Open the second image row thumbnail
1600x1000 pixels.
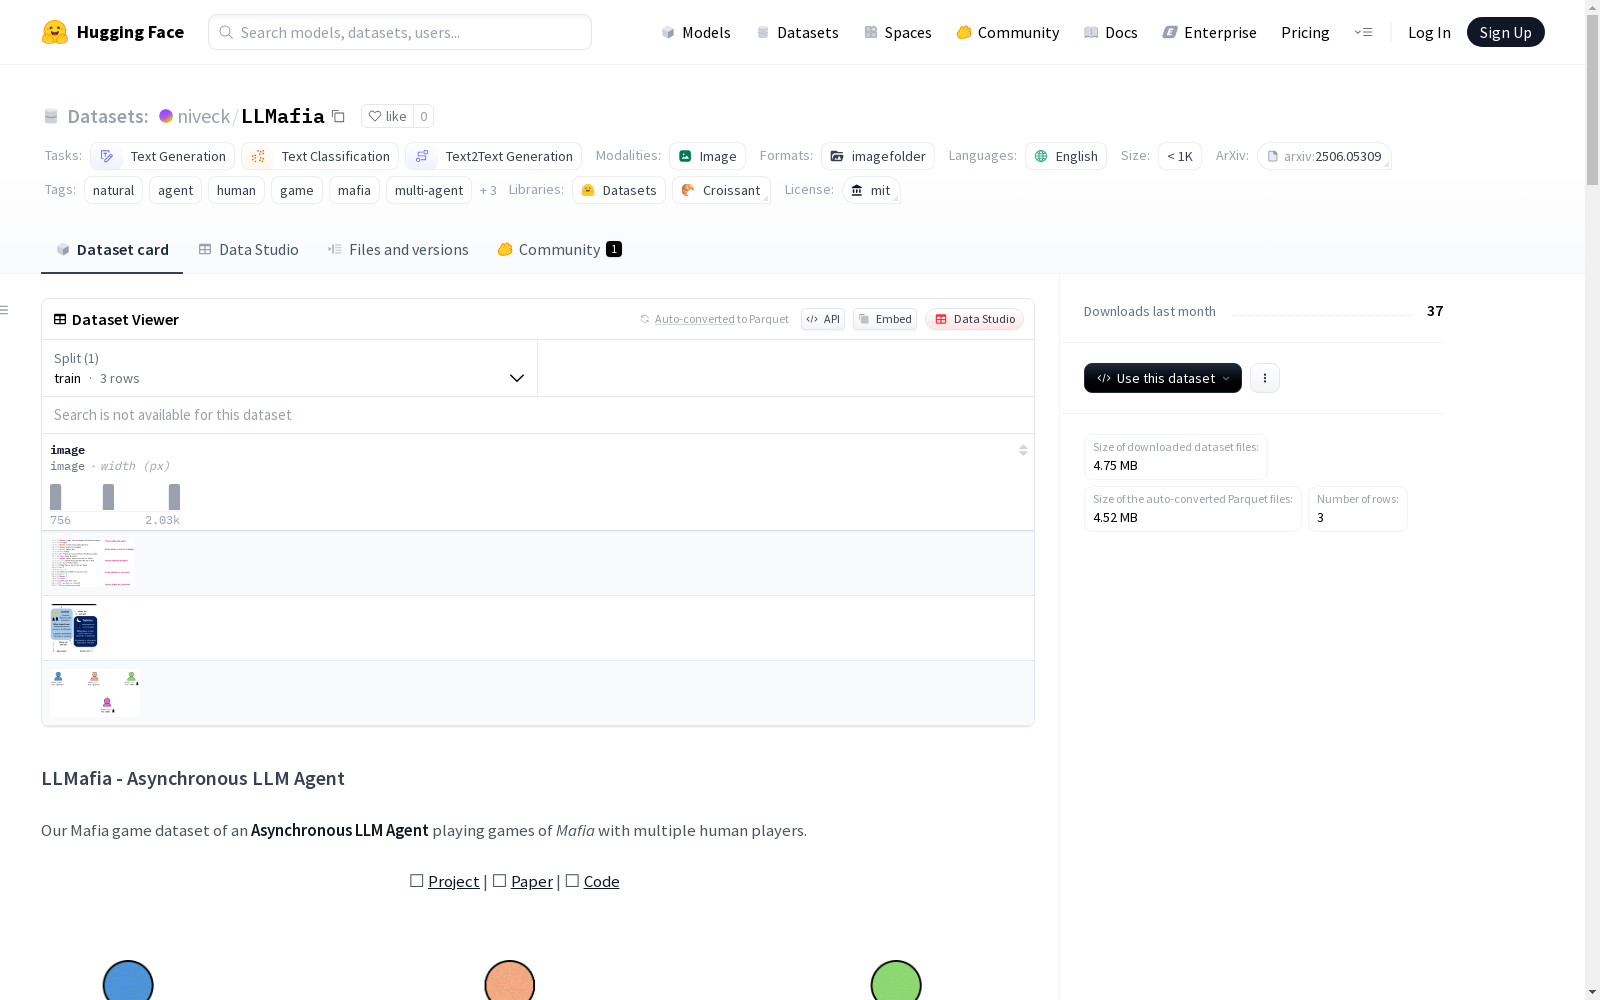tap(74, 628)
